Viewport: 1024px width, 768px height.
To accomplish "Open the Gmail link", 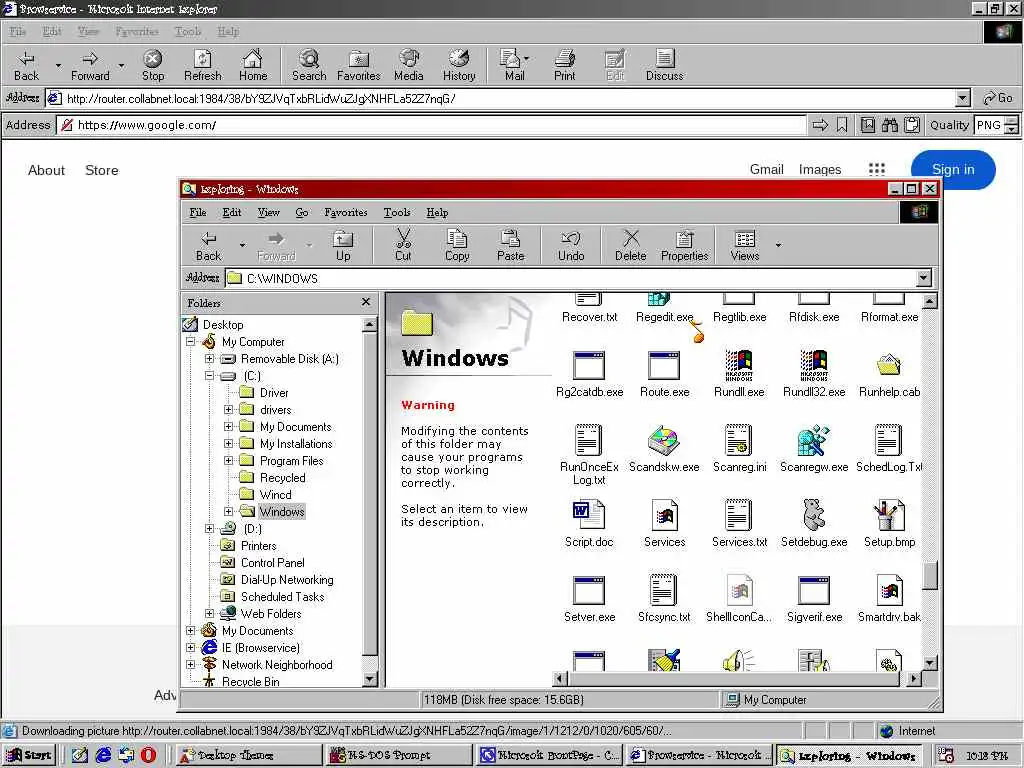I will pos(767,170).
